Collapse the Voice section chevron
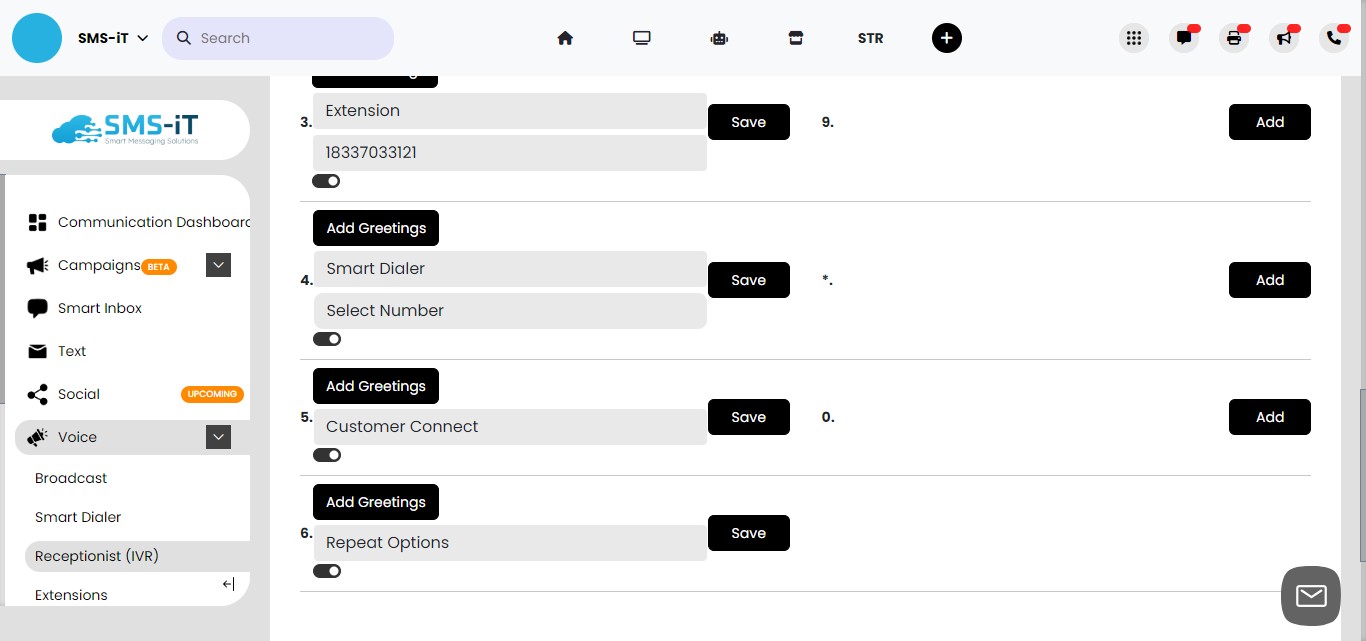The image size is (1366, 641). tap(218, 437)
